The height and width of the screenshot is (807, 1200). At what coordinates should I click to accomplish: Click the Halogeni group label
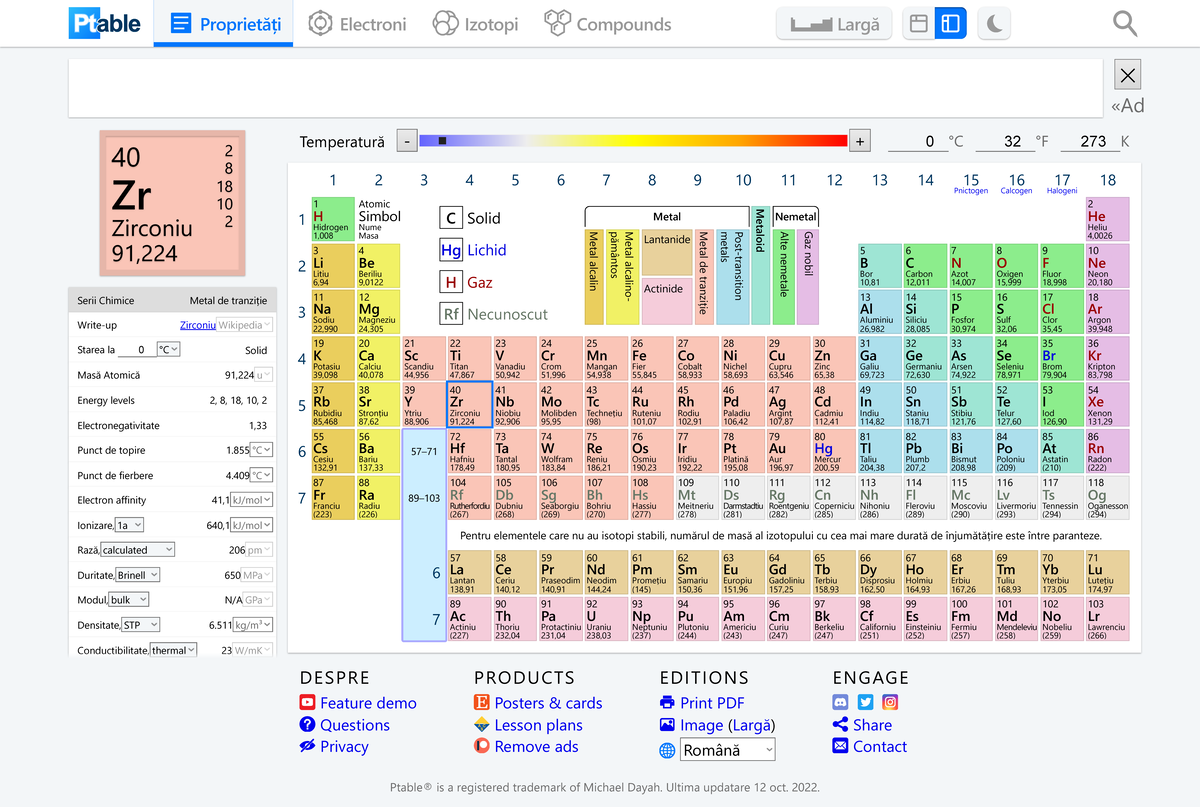pyautogui.click(x=1063, y=191)
